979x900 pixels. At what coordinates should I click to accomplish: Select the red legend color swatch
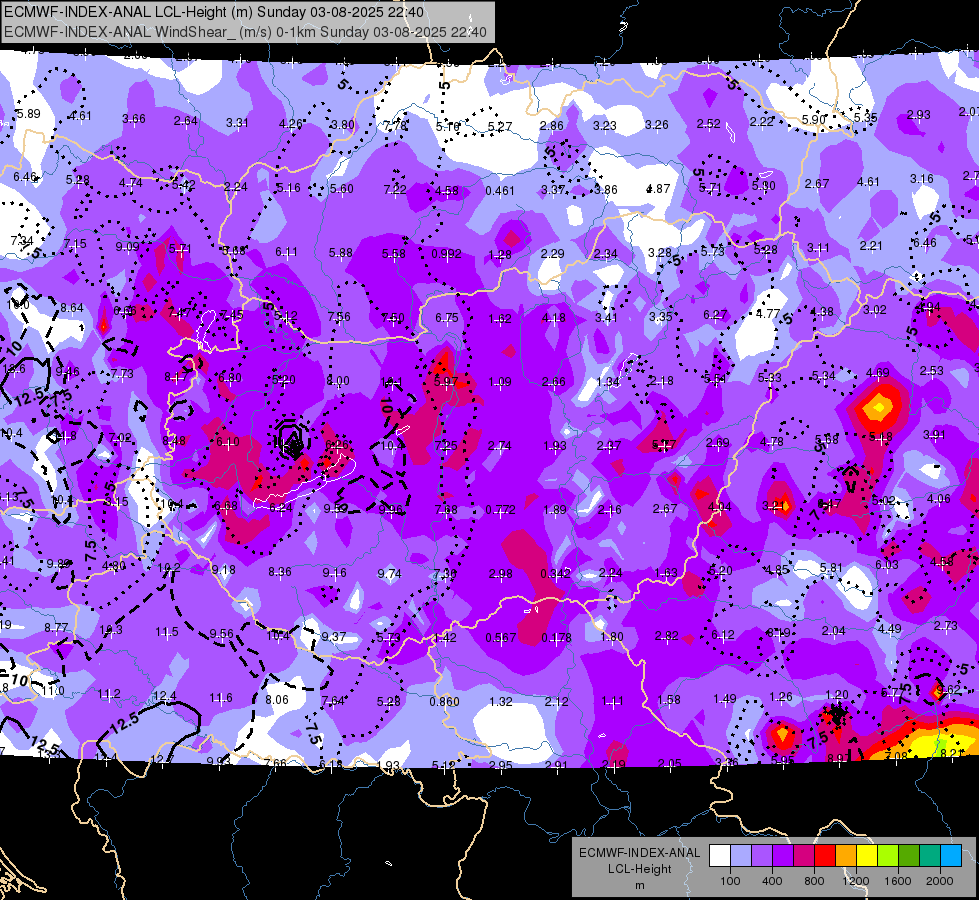click(825, 856)
